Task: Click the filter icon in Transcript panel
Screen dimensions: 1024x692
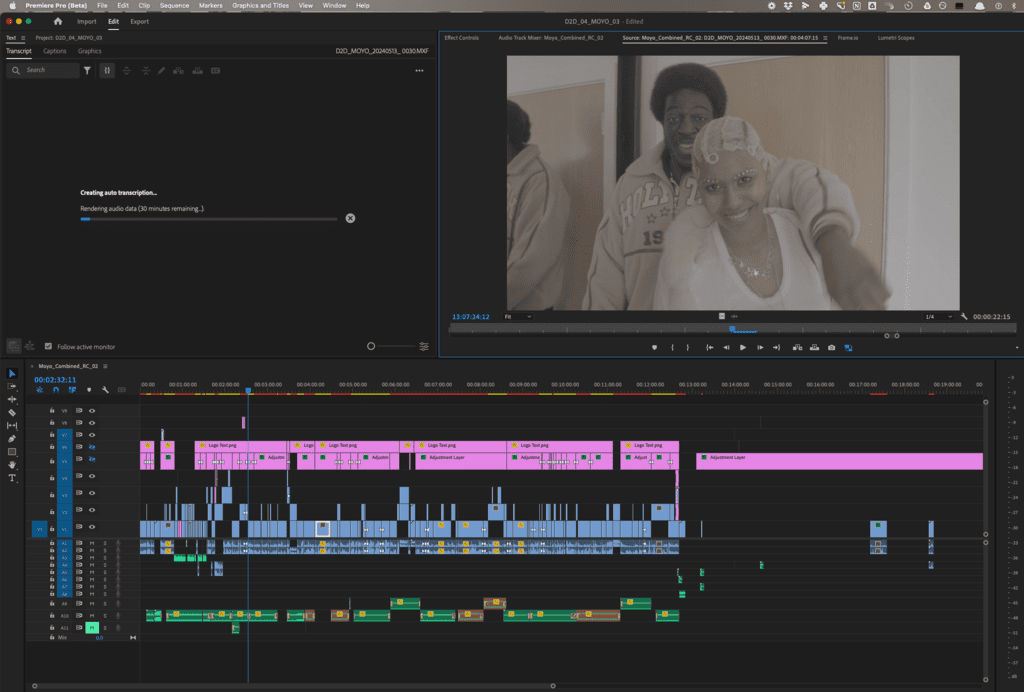Action: coord(87,71)
